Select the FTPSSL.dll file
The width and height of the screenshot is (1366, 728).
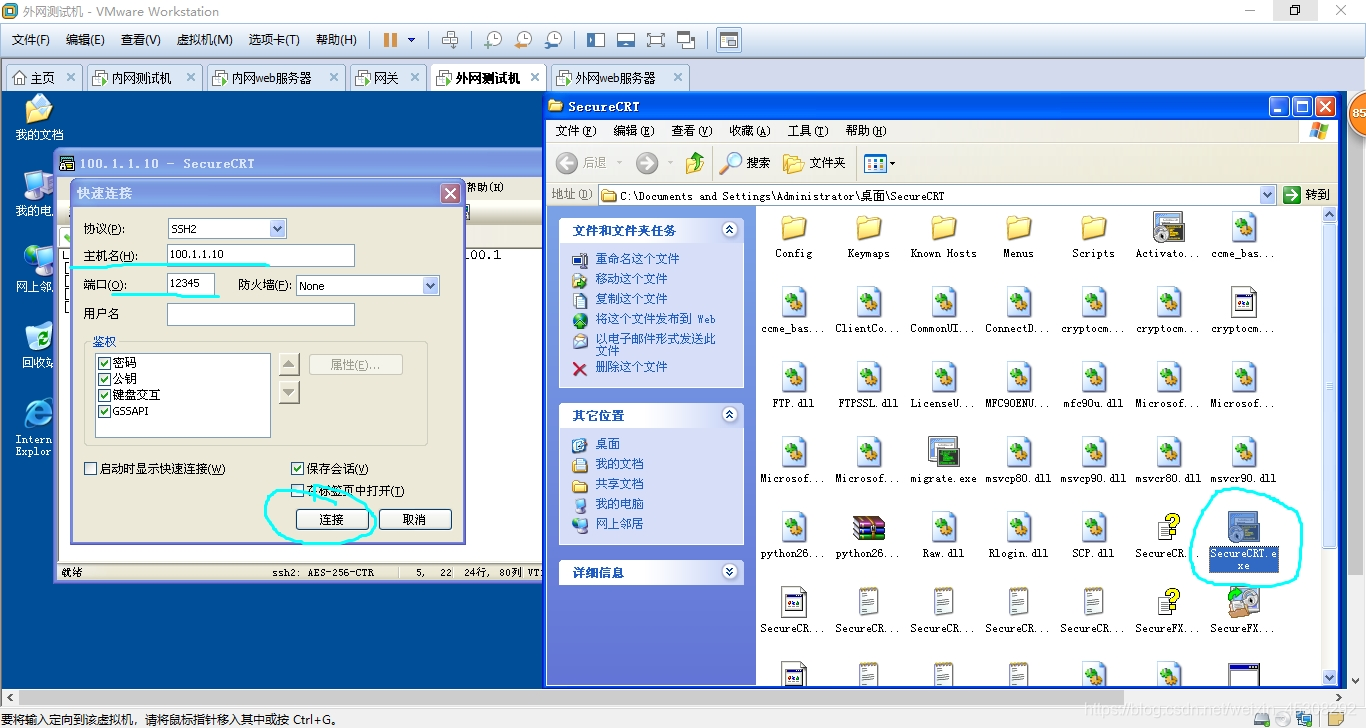pyautogui.click(x=868, y=386)
